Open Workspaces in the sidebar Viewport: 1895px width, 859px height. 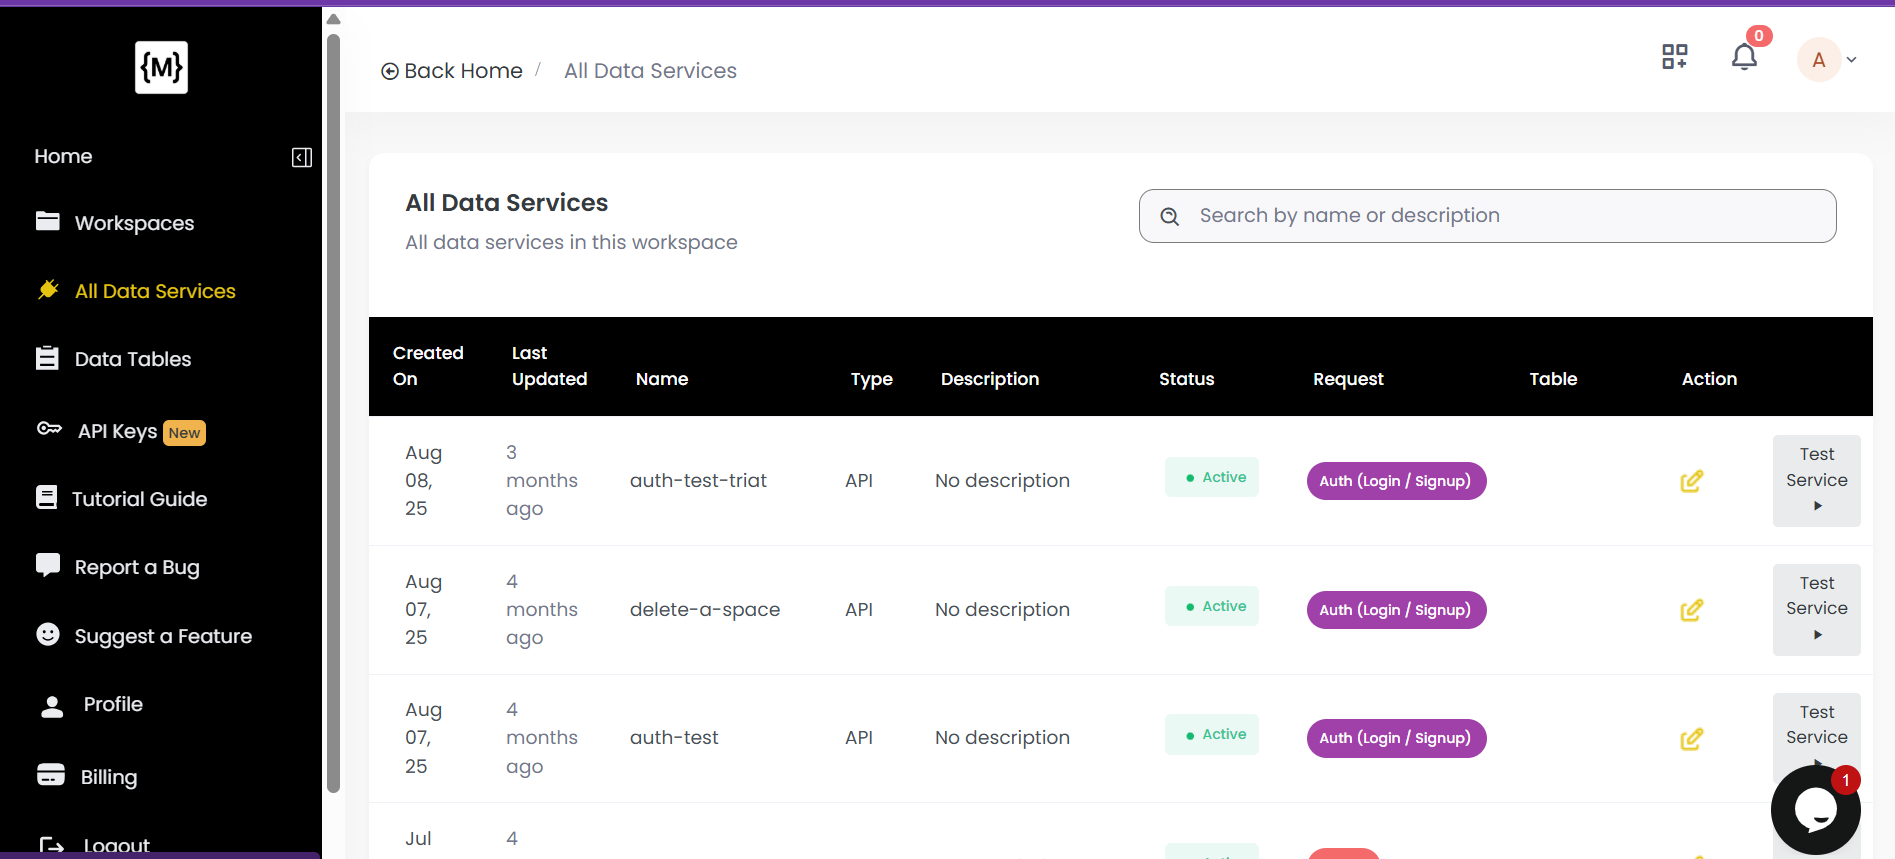134,223
